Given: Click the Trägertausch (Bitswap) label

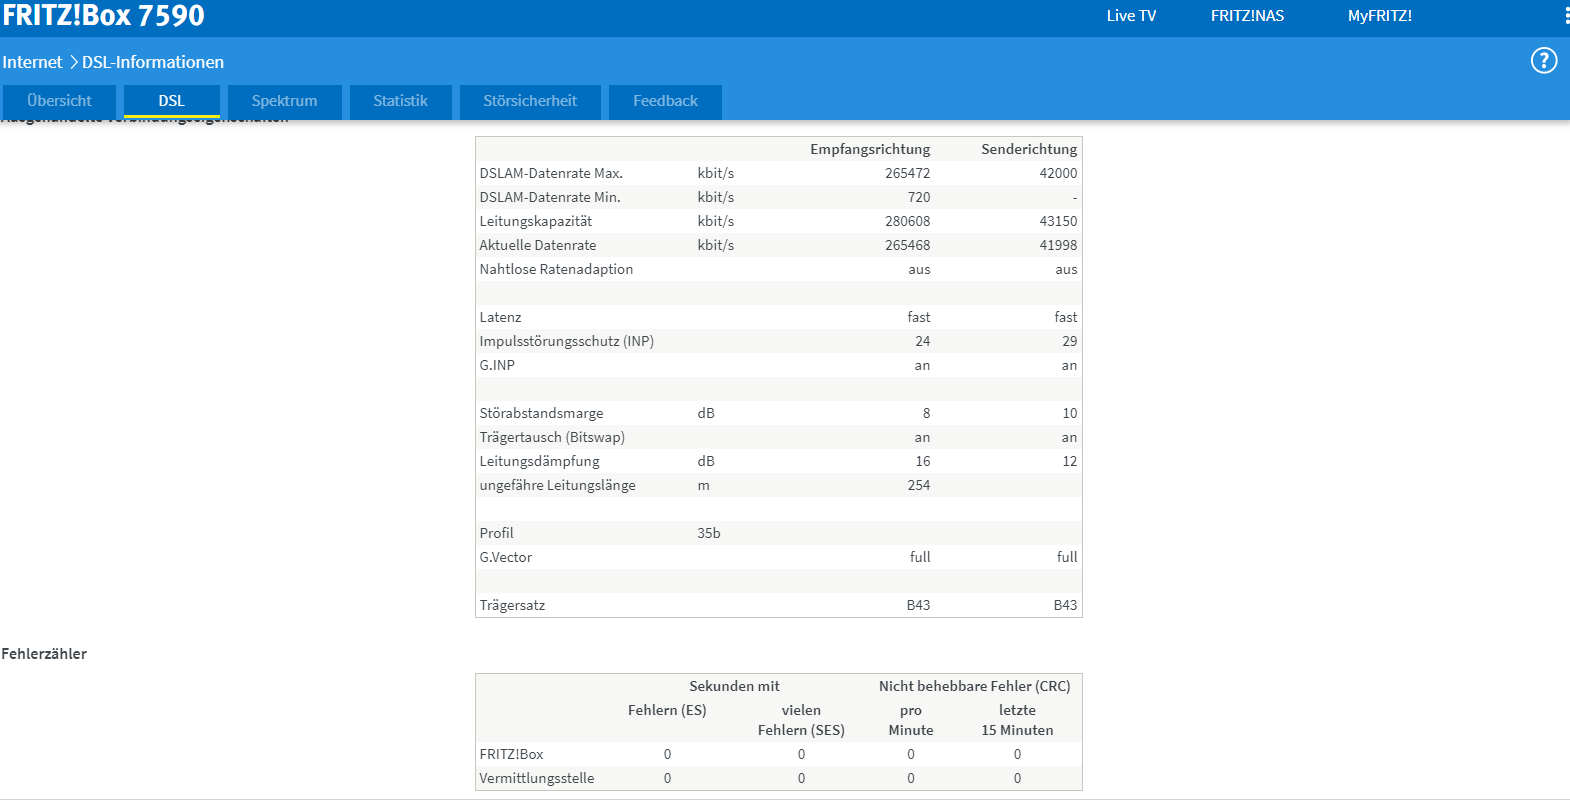Looking at the screenshot, I should click(552, 437).
